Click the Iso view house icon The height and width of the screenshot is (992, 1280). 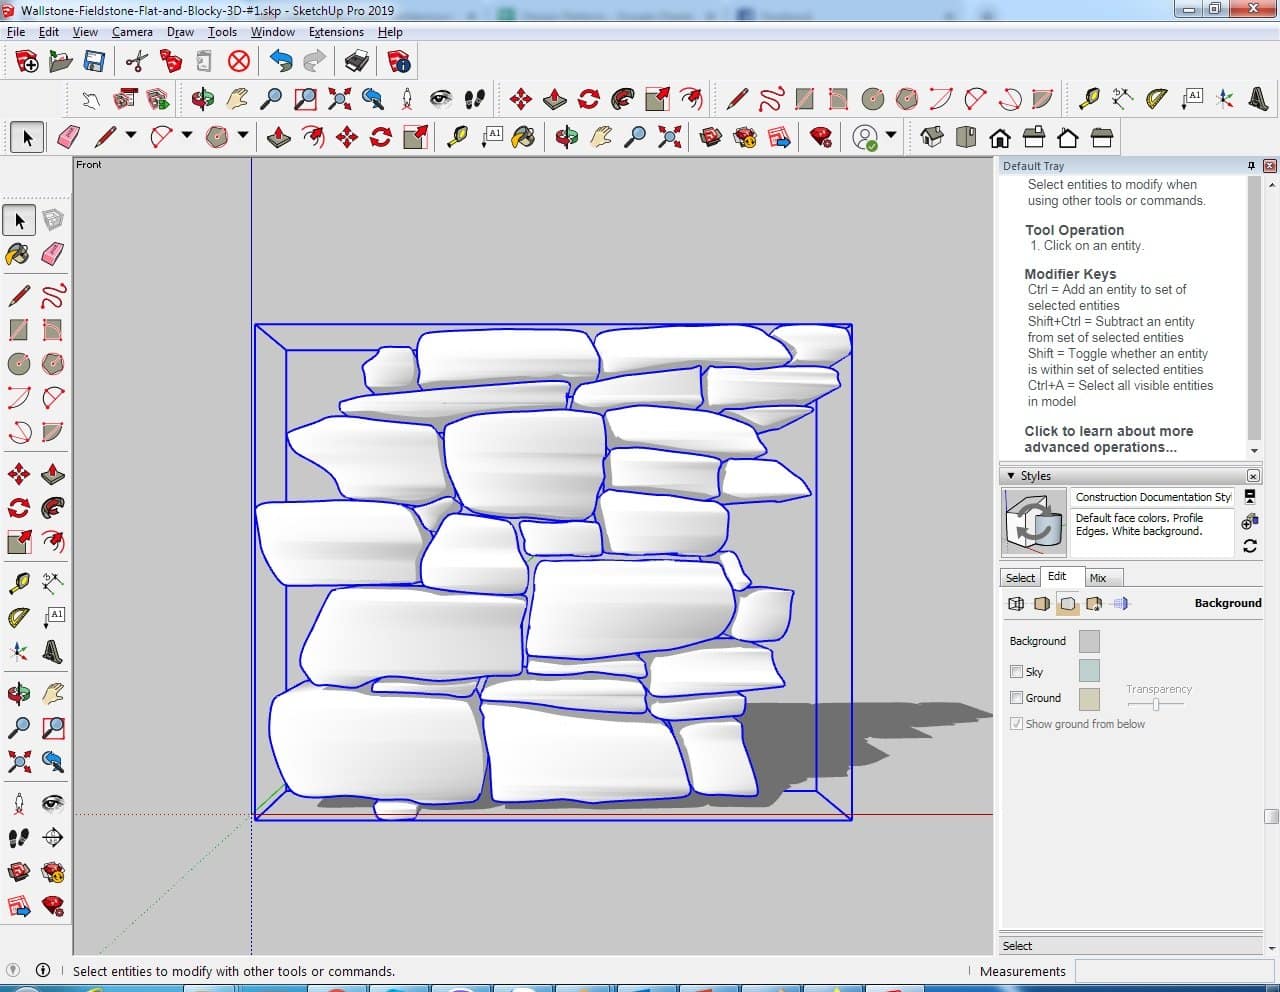931,137
